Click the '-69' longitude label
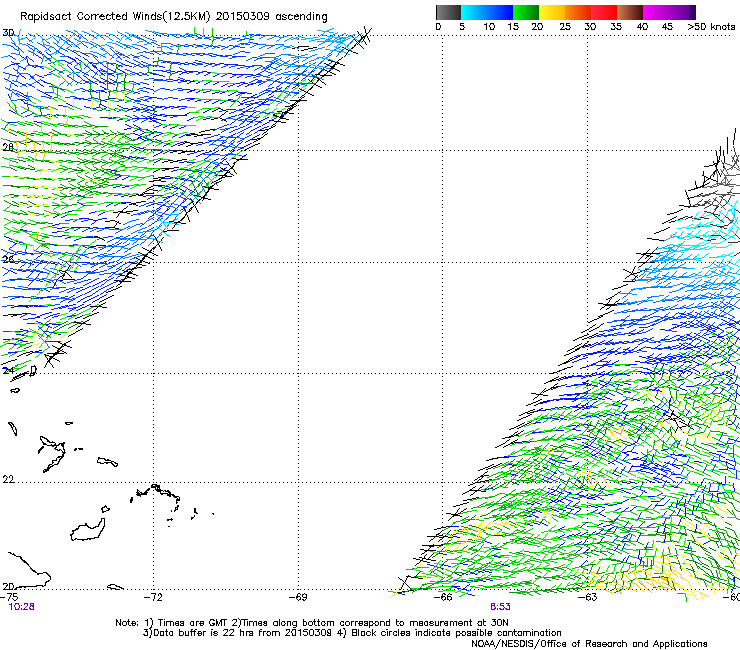This screenshot has width=740, height=650. pos(298,597)
